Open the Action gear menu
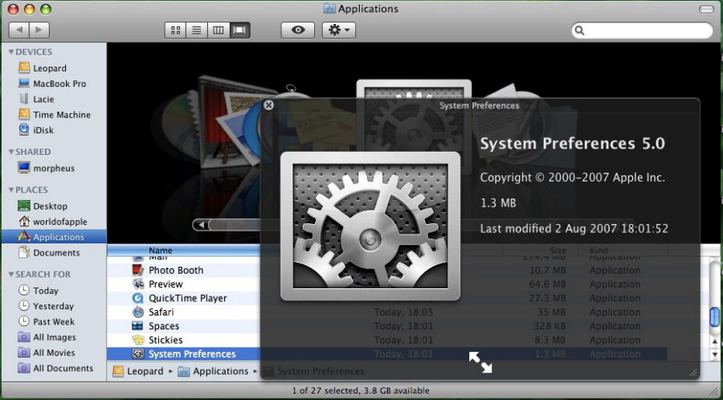Viewport: 723px width, 400px height. click(339, 30)
